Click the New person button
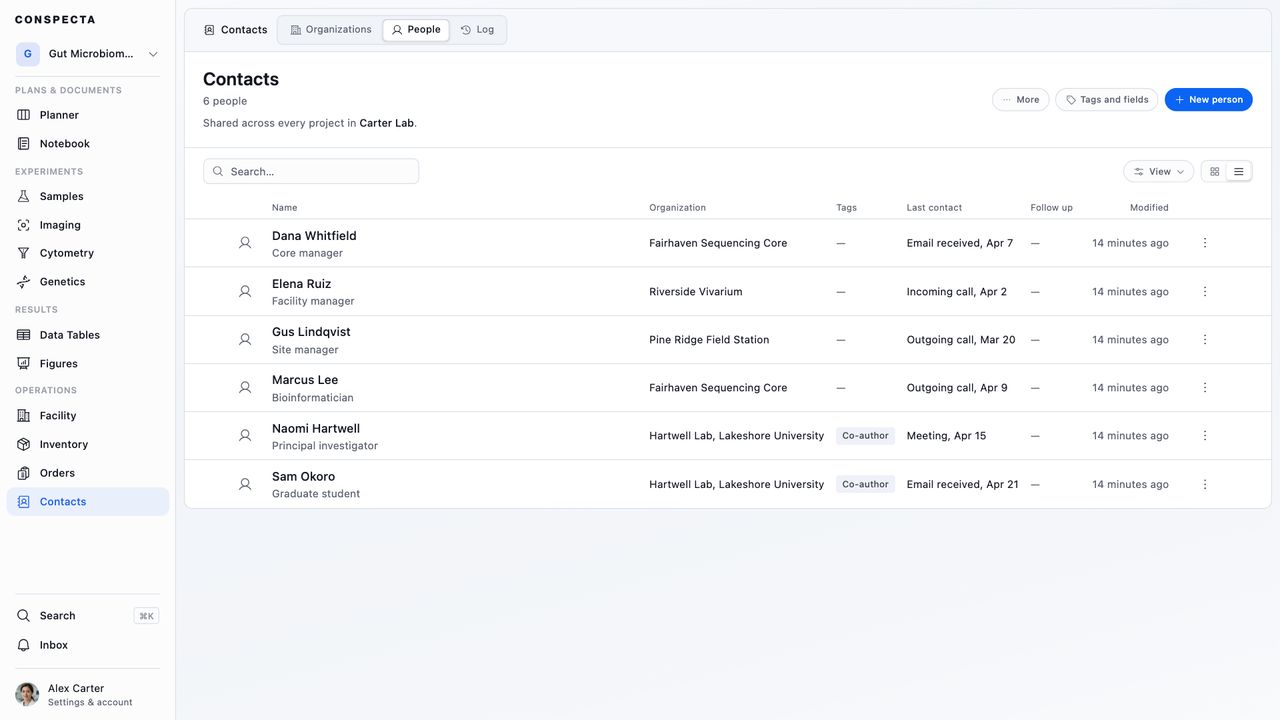 1209,100
